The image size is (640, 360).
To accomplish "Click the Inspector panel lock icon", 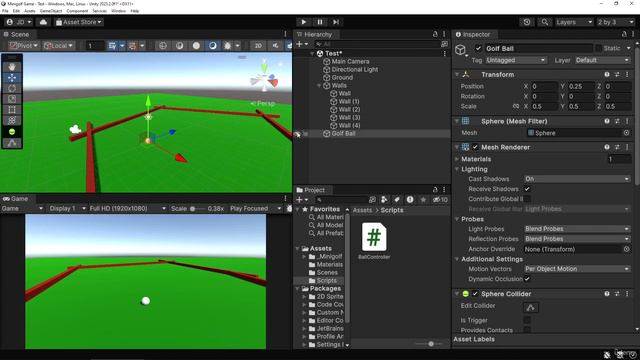I will click(624, 34).
